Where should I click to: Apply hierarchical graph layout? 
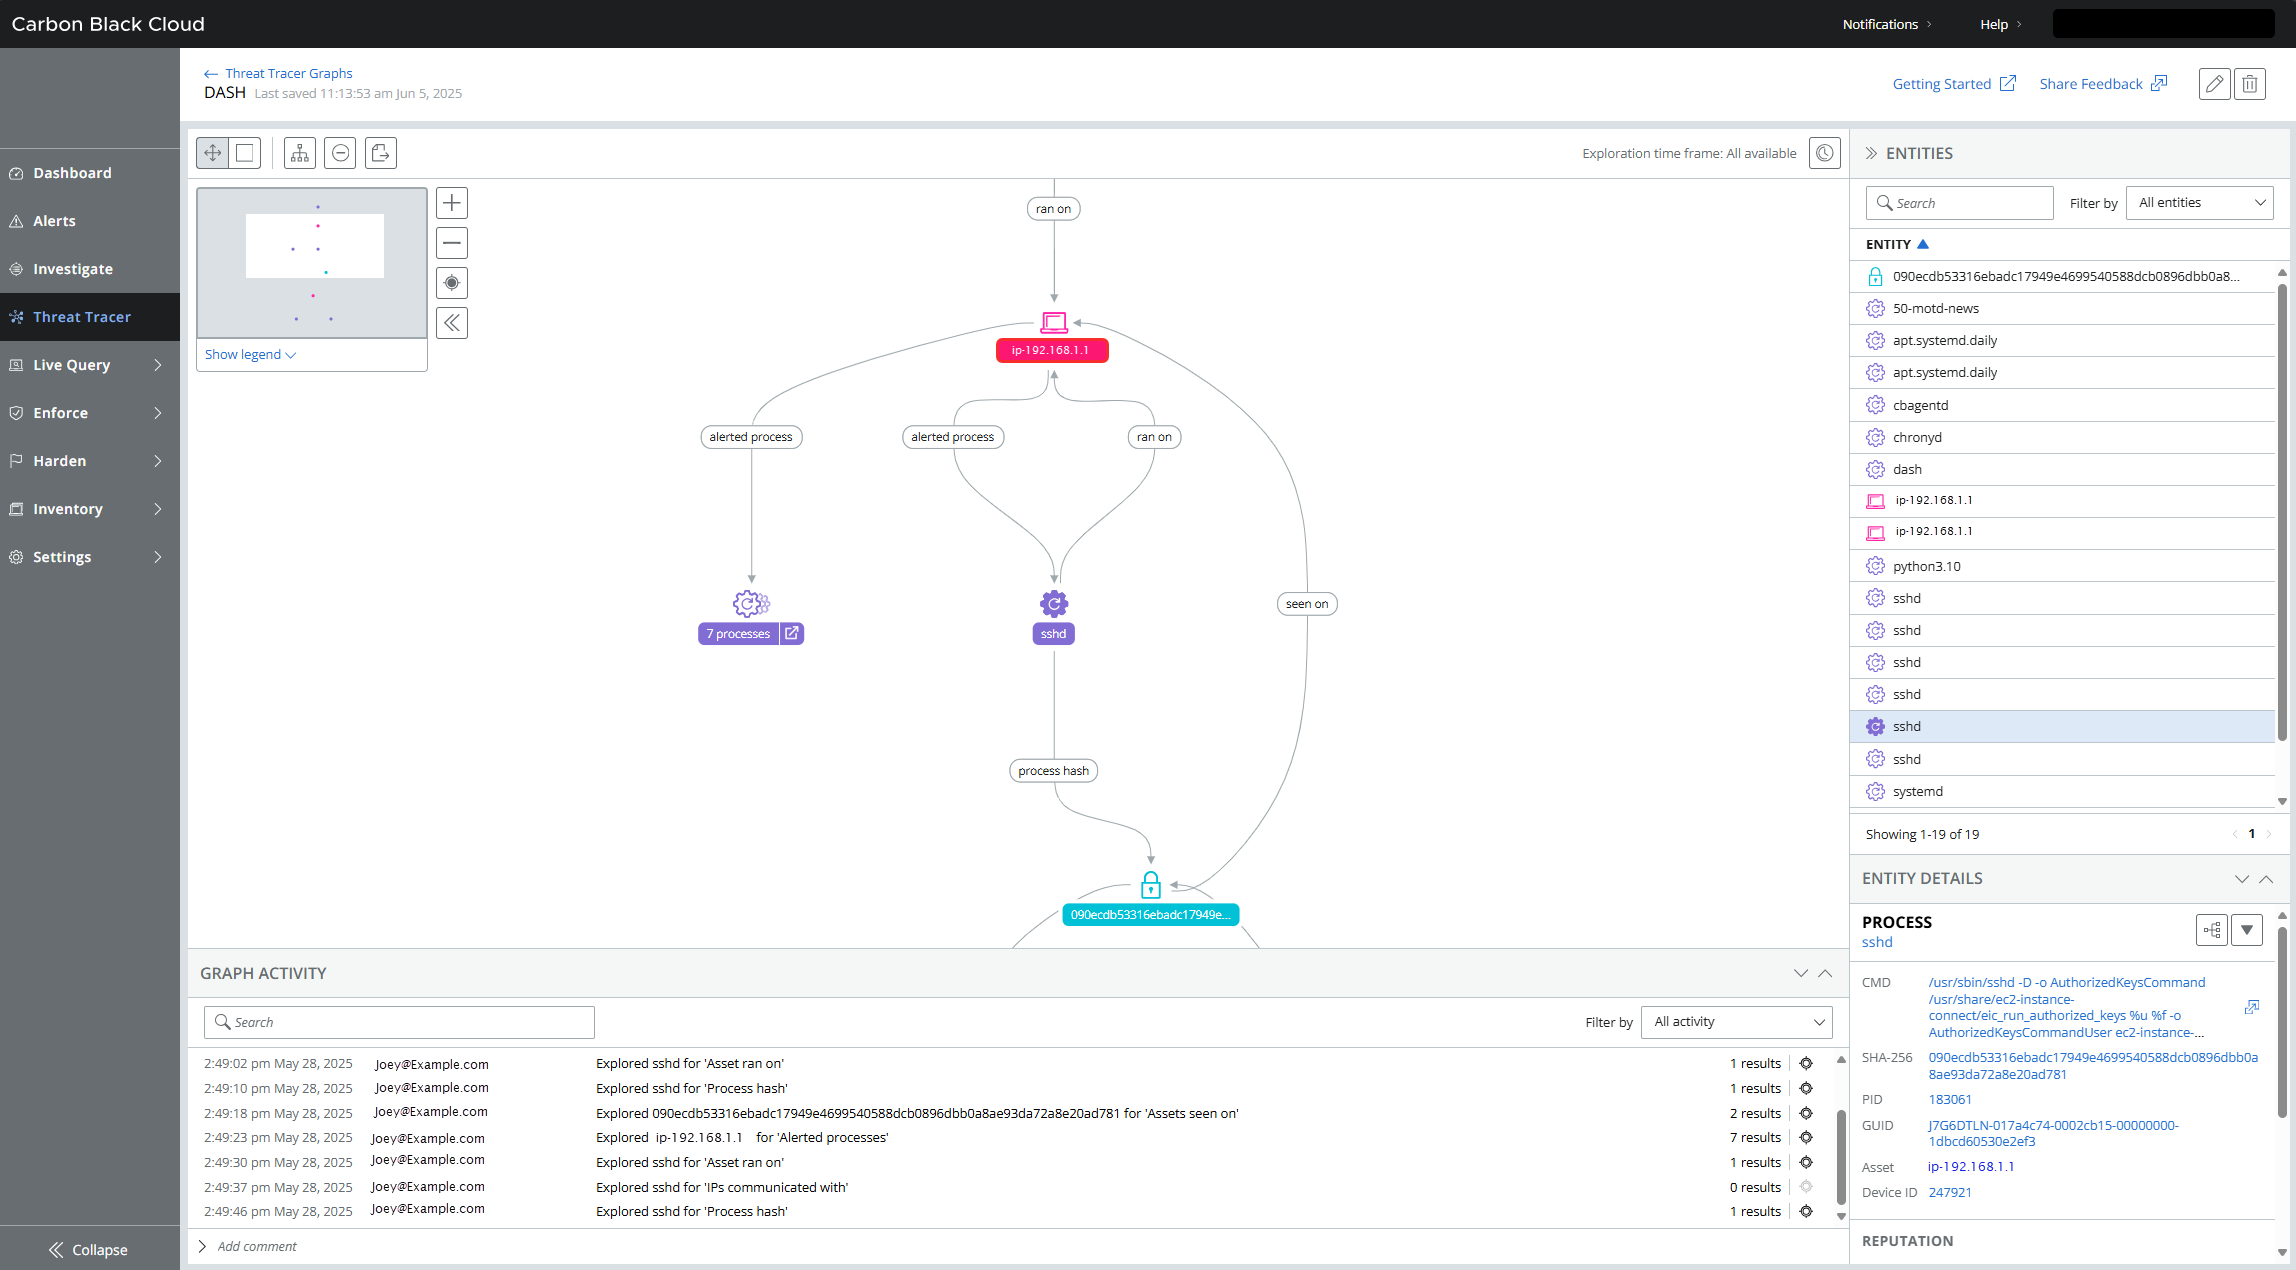click(300, 153)
